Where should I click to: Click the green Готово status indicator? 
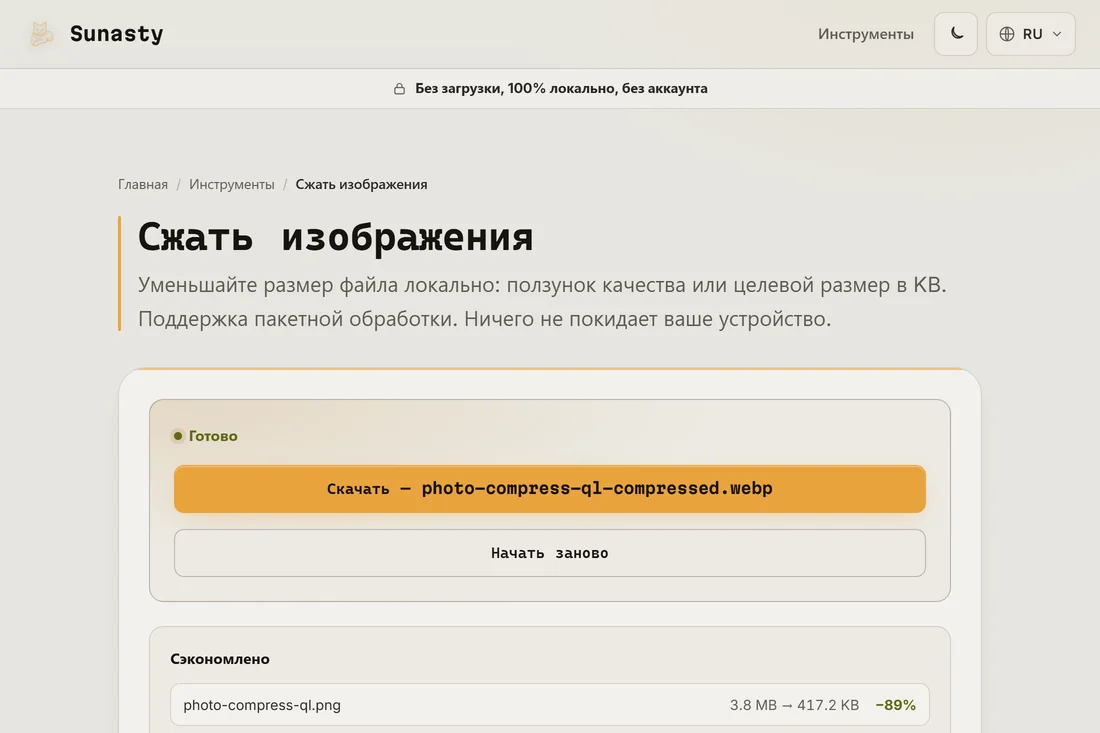206,436
